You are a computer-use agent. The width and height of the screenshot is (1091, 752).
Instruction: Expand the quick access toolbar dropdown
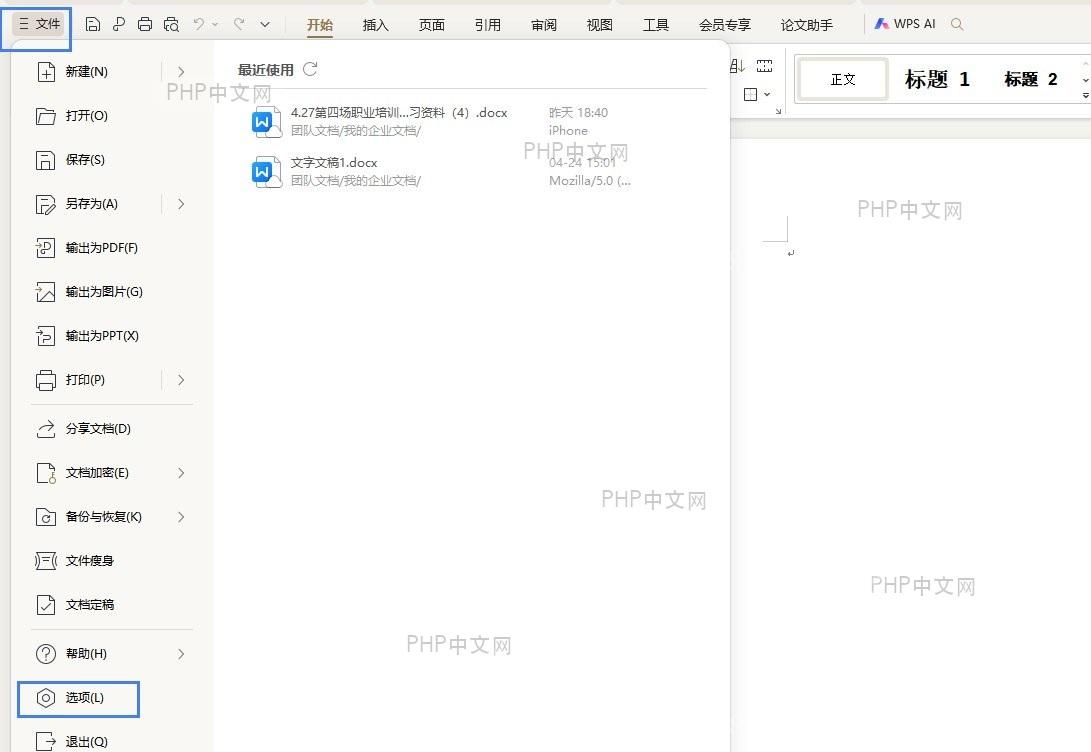pos(265,24)
